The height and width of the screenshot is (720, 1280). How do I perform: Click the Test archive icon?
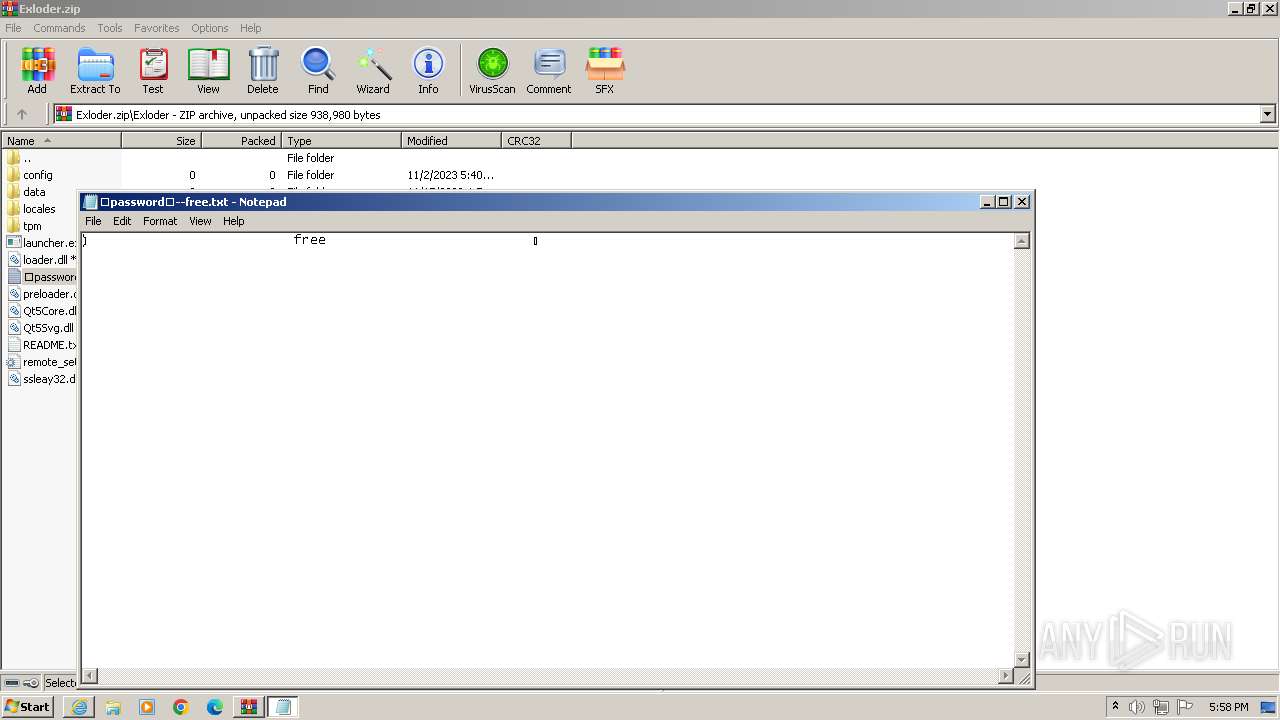point(153,71)
